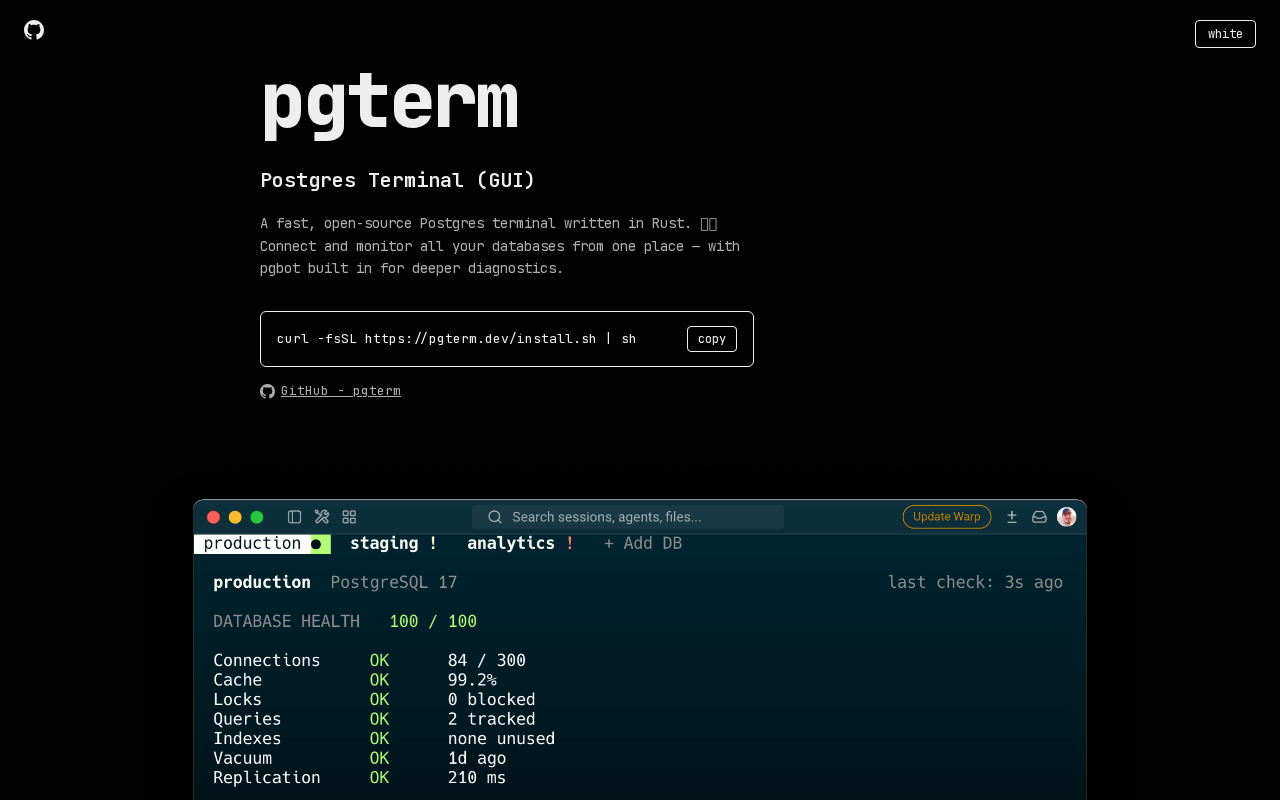This screenshot has width=1280, height=800.
Task: Switch to the analytics database tab
Action: pyautogui.click(x=521, y=544)
